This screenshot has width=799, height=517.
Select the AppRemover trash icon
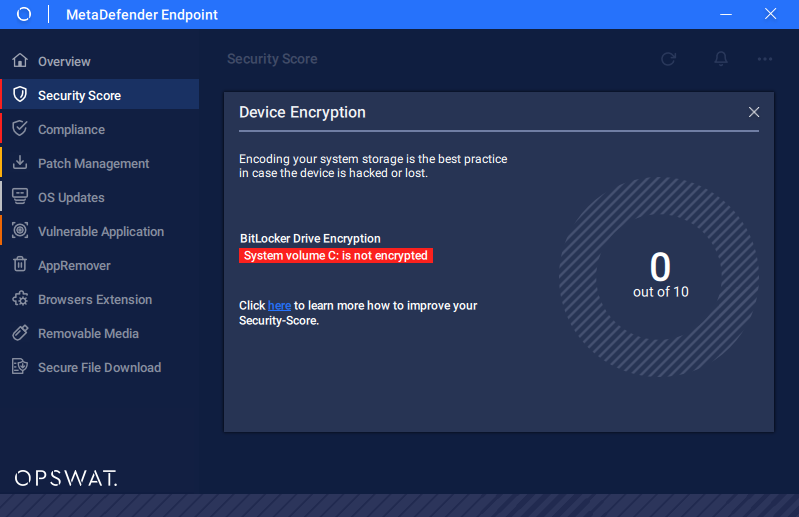click(x=20, y=264)
